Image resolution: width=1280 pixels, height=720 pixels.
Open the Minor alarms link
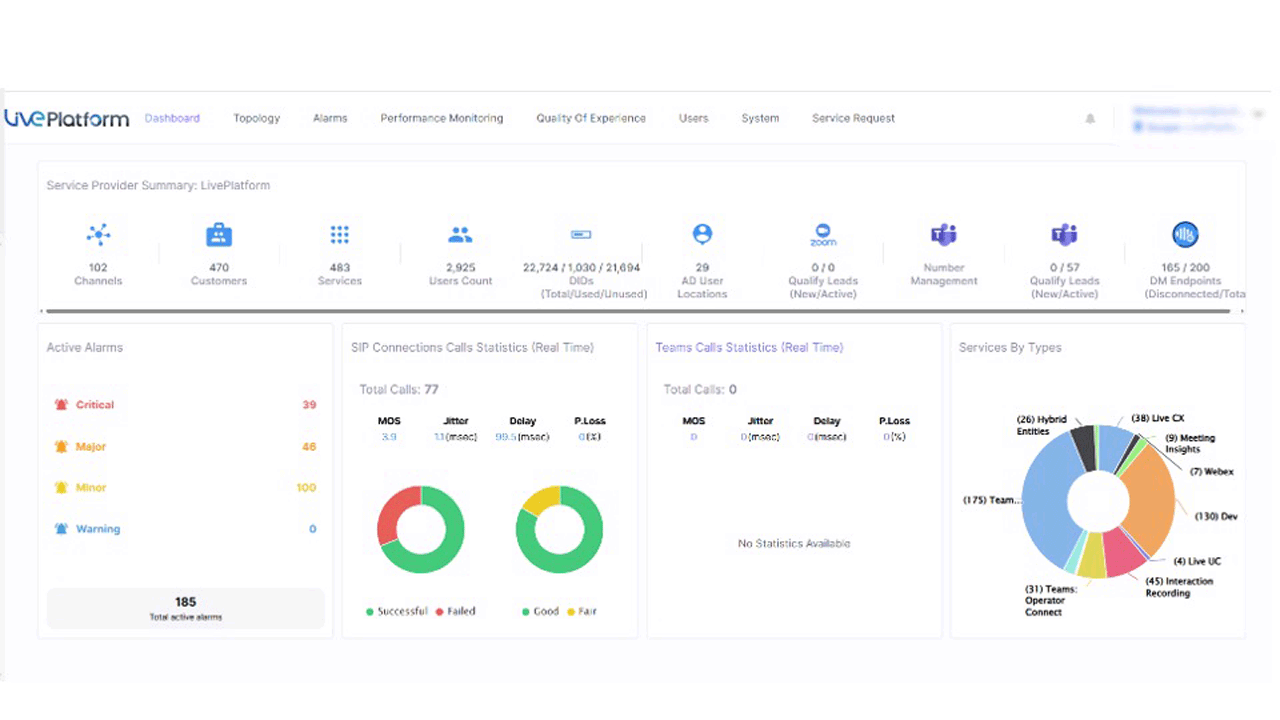tap(91, 488)
